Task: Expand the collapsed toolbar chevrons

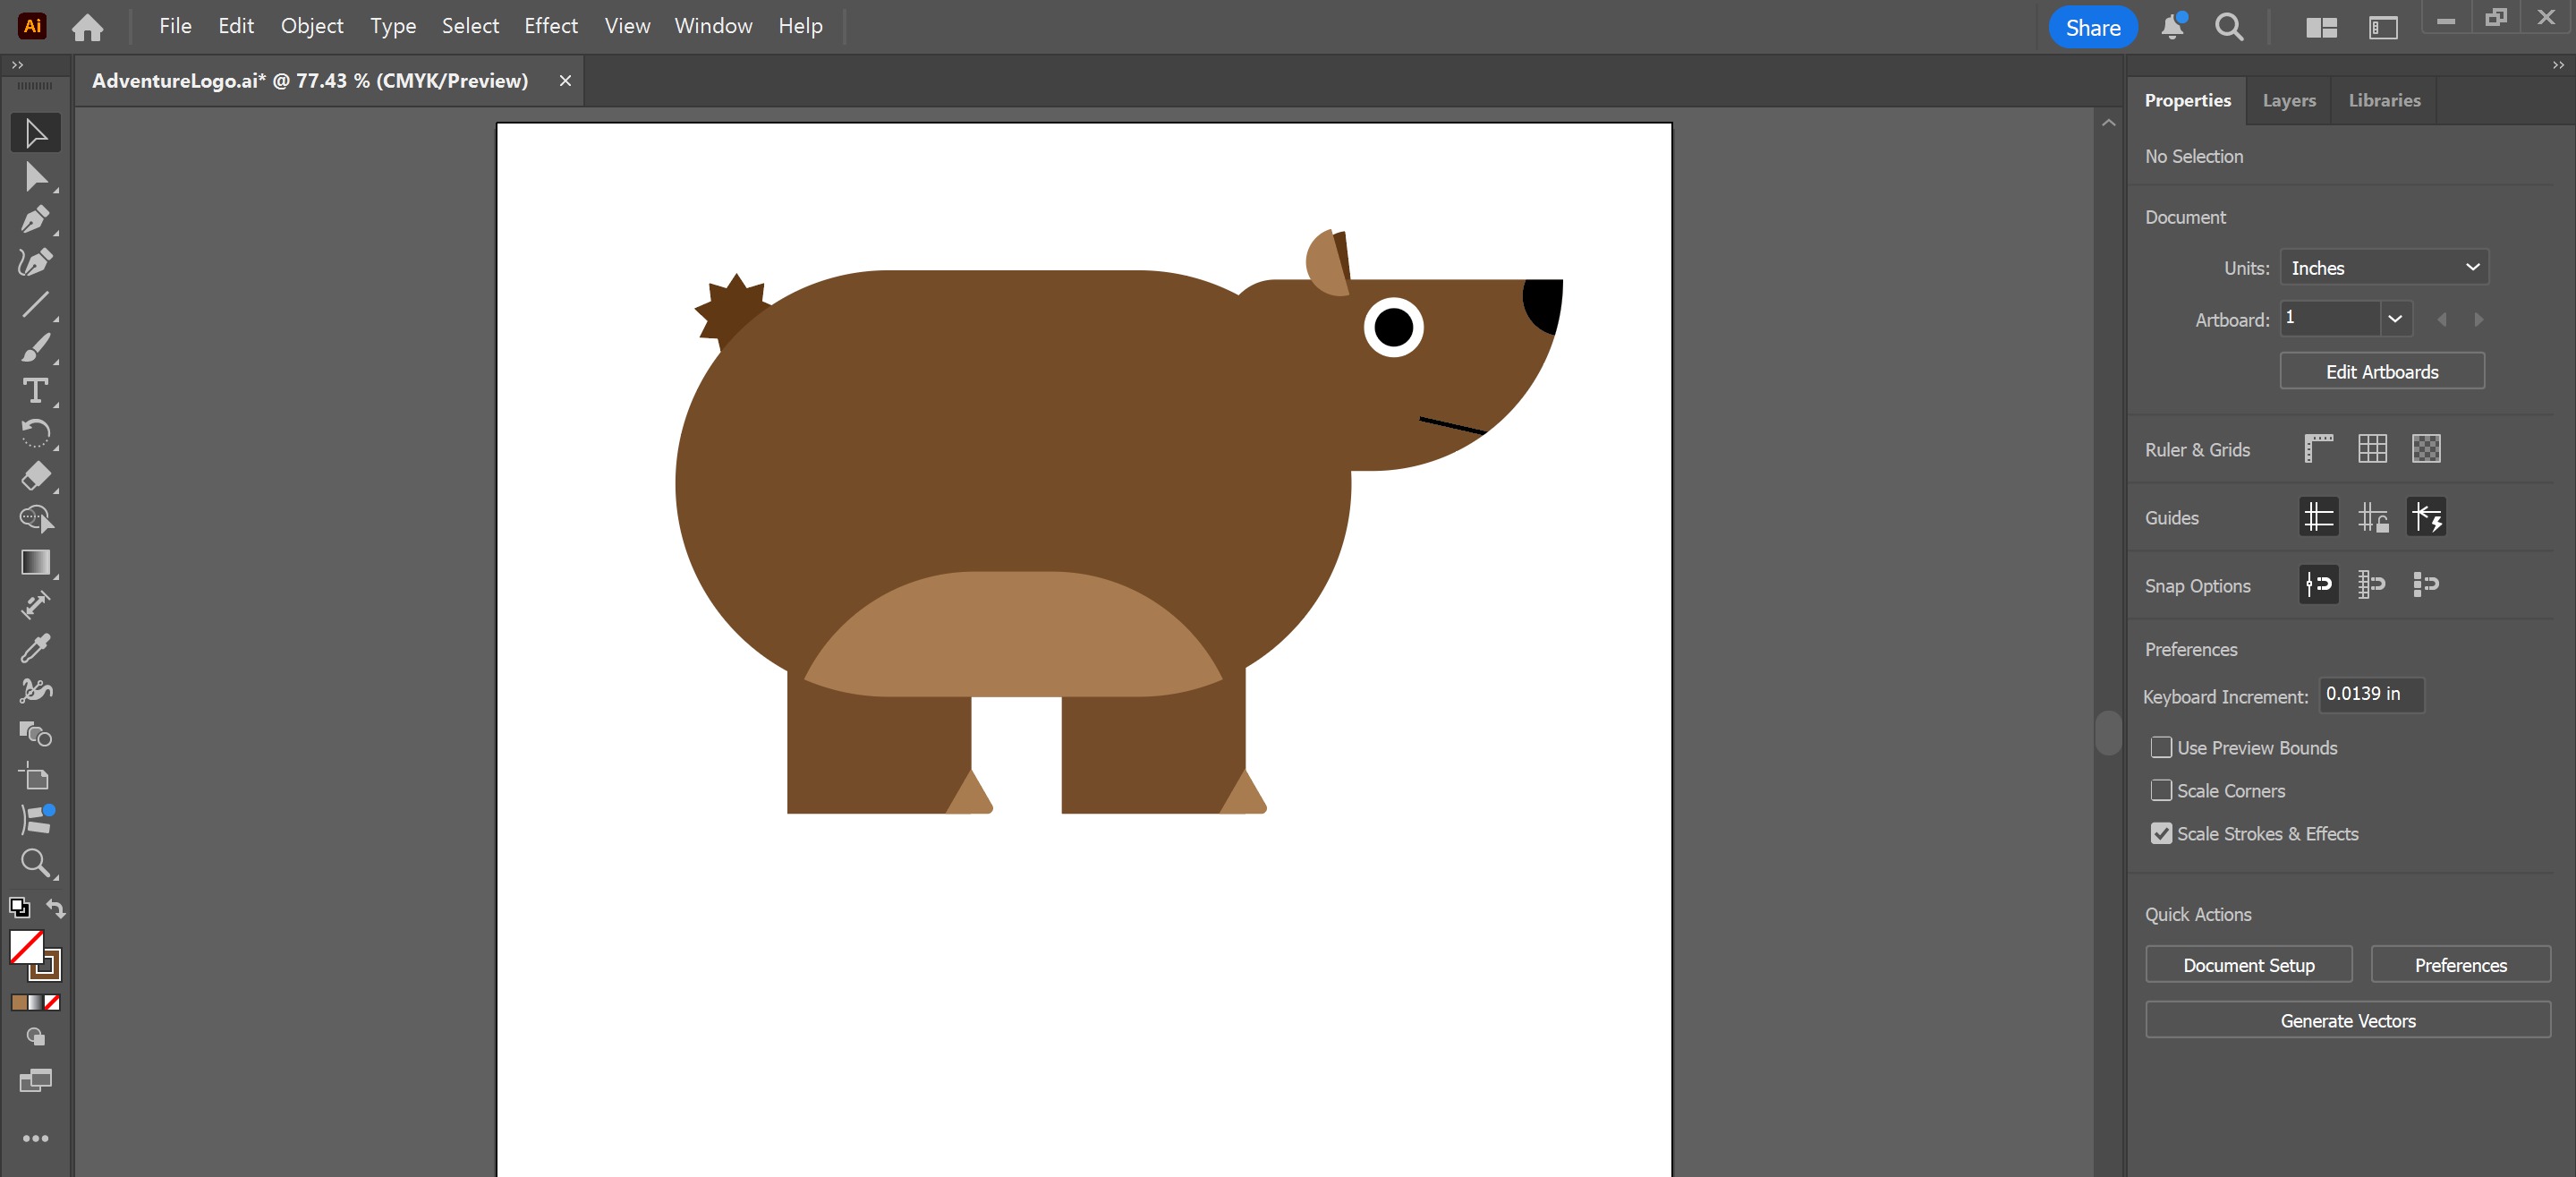Action: pos(17,65)
